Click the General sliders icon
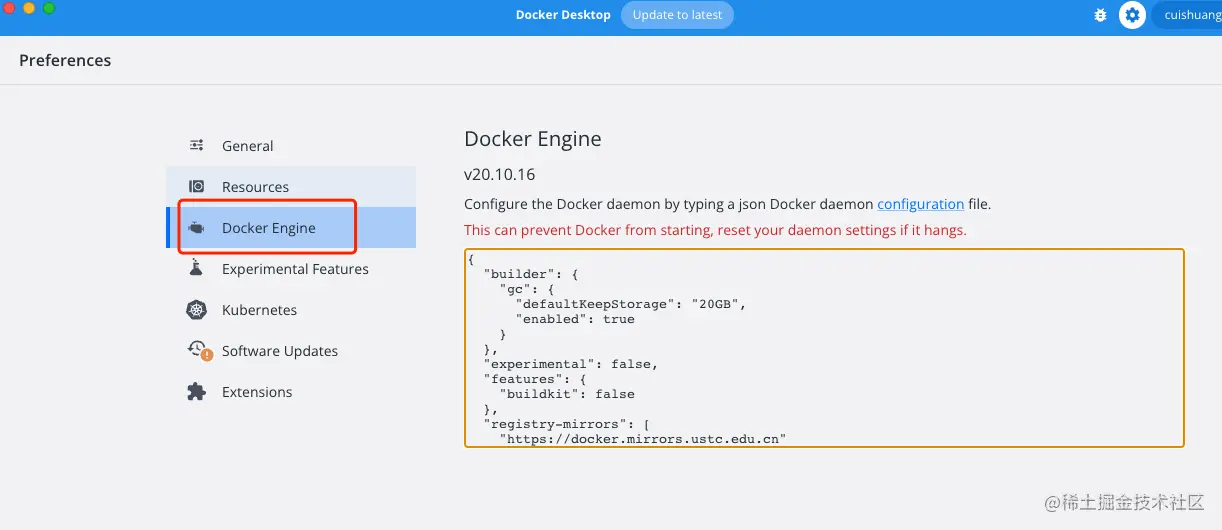This screenshot has height=530, width=1222. 197,145
